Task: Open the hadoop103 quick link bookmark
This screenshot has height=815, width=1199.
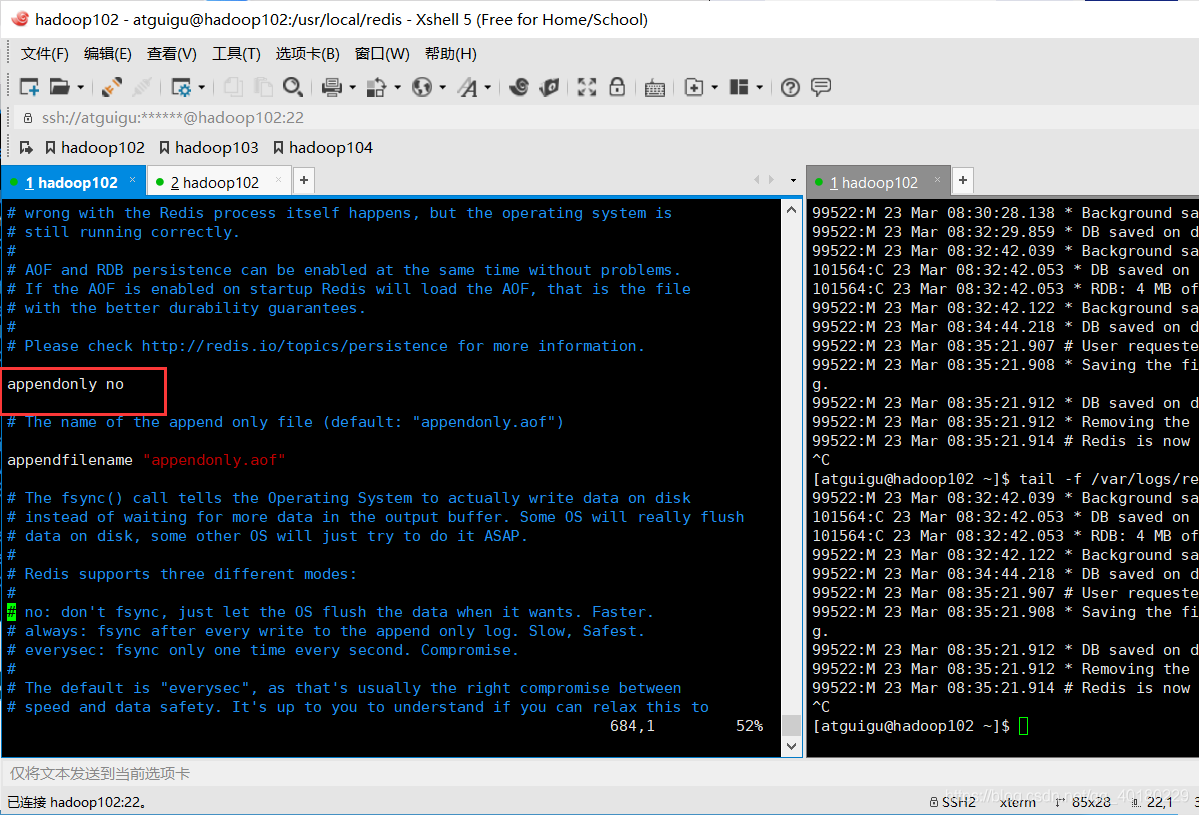Action: (x=209, y=148)
